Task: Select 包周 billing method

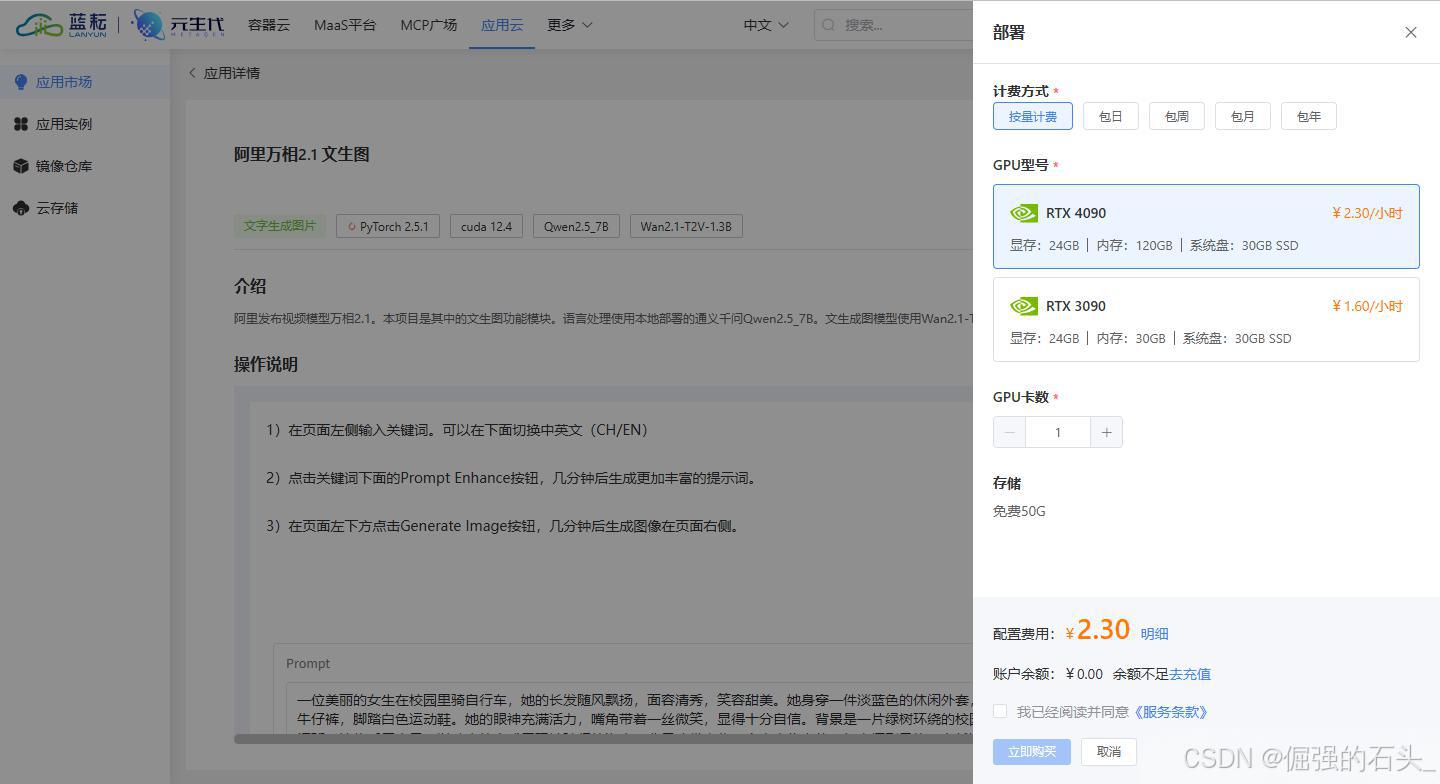Action: click(1177, 116)
